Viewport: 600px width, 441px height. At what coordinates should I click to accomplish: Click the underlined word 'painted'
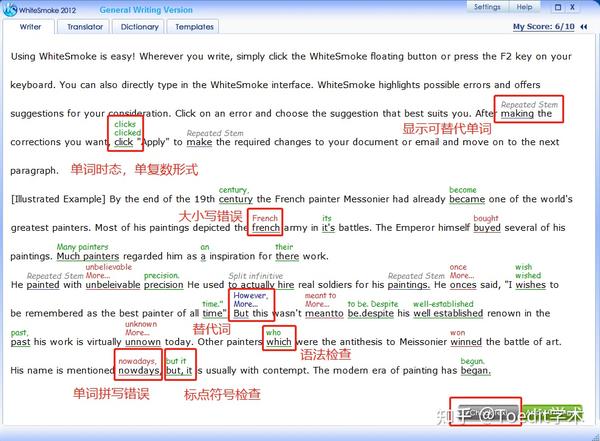[43, 285]
